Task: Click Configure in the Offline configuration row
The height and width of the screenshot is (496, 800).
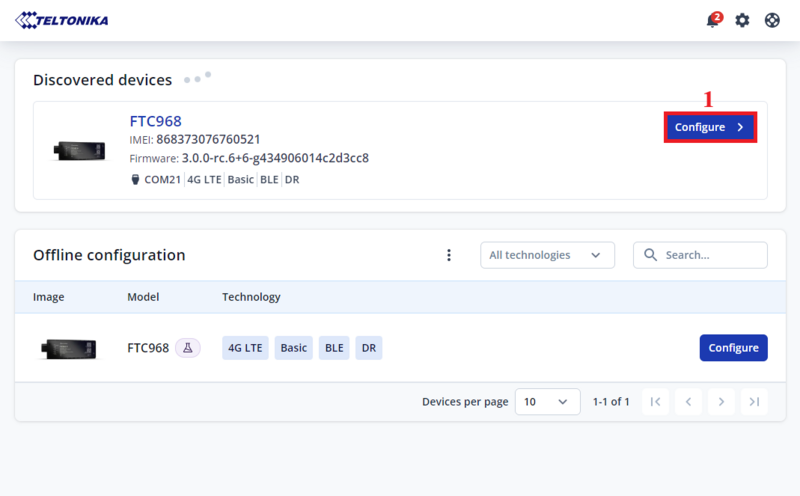Action: tap(733, 348)
